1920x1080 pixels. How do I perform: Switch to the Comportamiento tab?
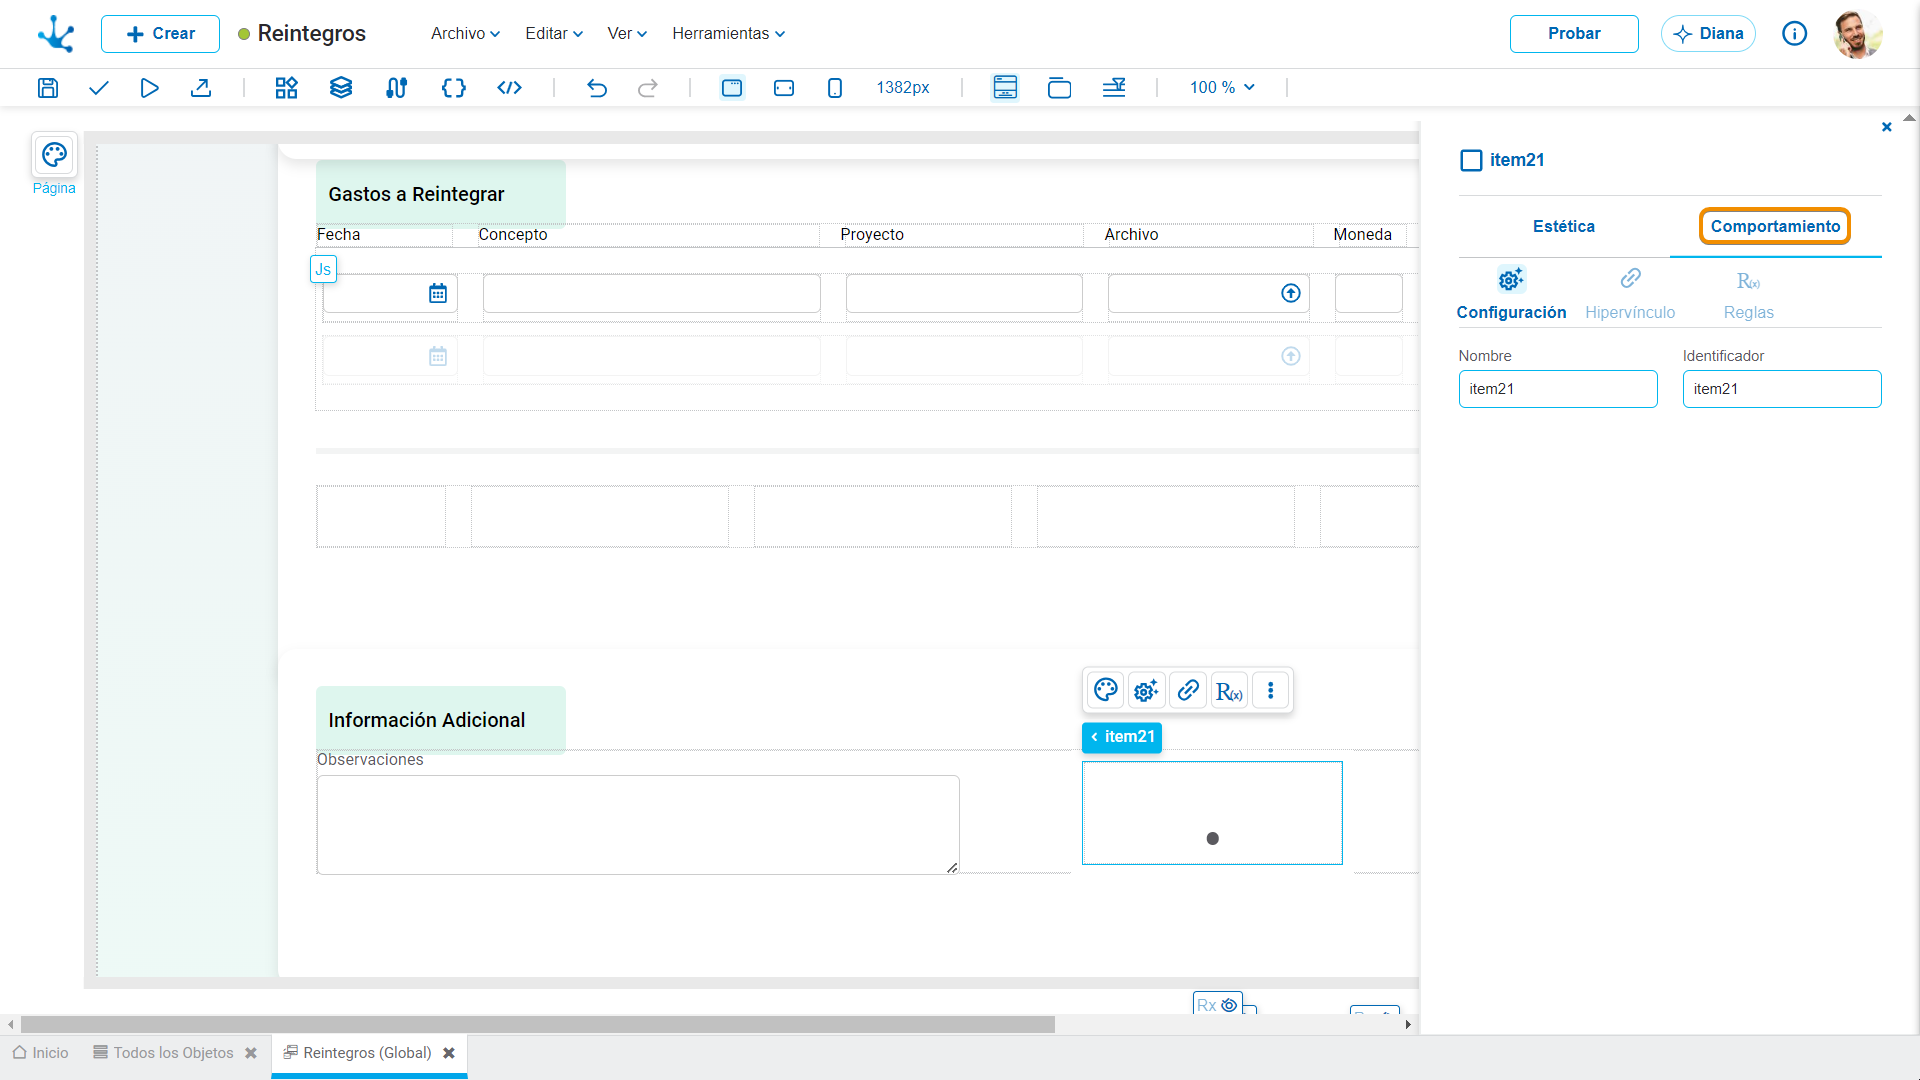[1775, 226]
